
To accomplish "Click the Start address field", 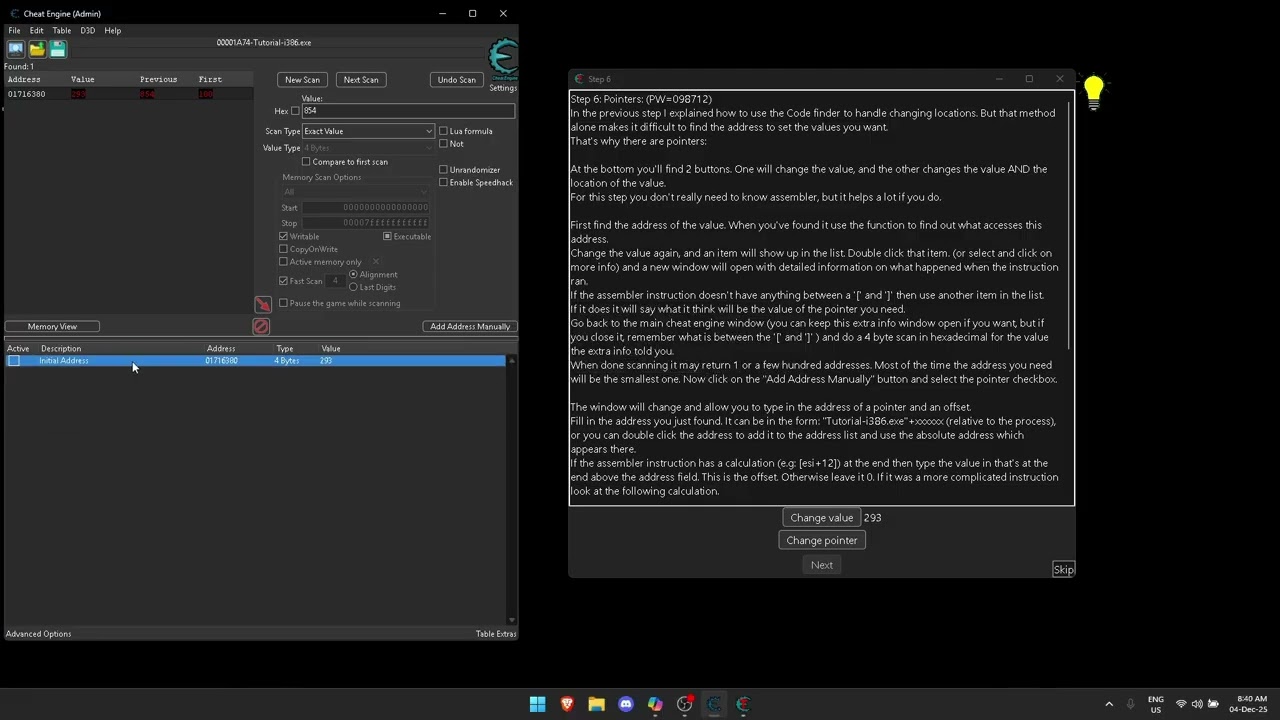I will (365, 208).
